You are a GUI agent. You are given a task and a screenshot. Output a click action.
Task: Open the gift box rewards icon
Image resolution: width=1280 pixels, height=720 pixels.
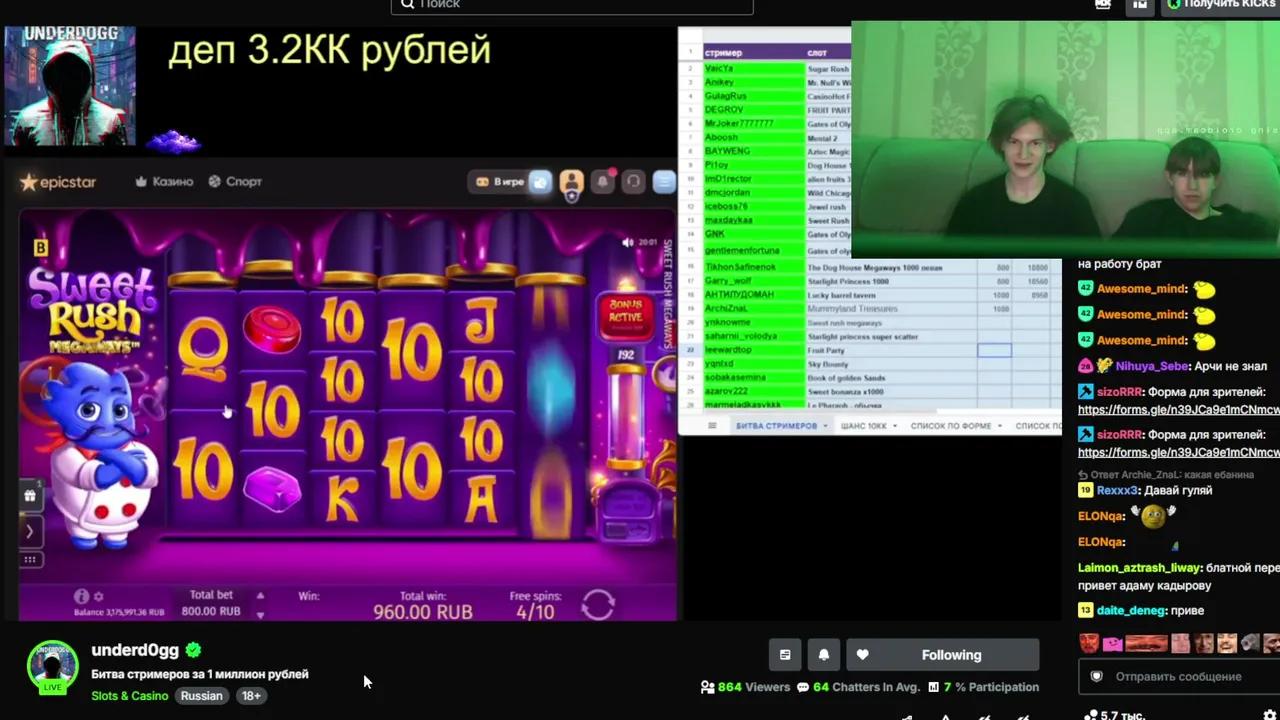click(x=30, y=495)
